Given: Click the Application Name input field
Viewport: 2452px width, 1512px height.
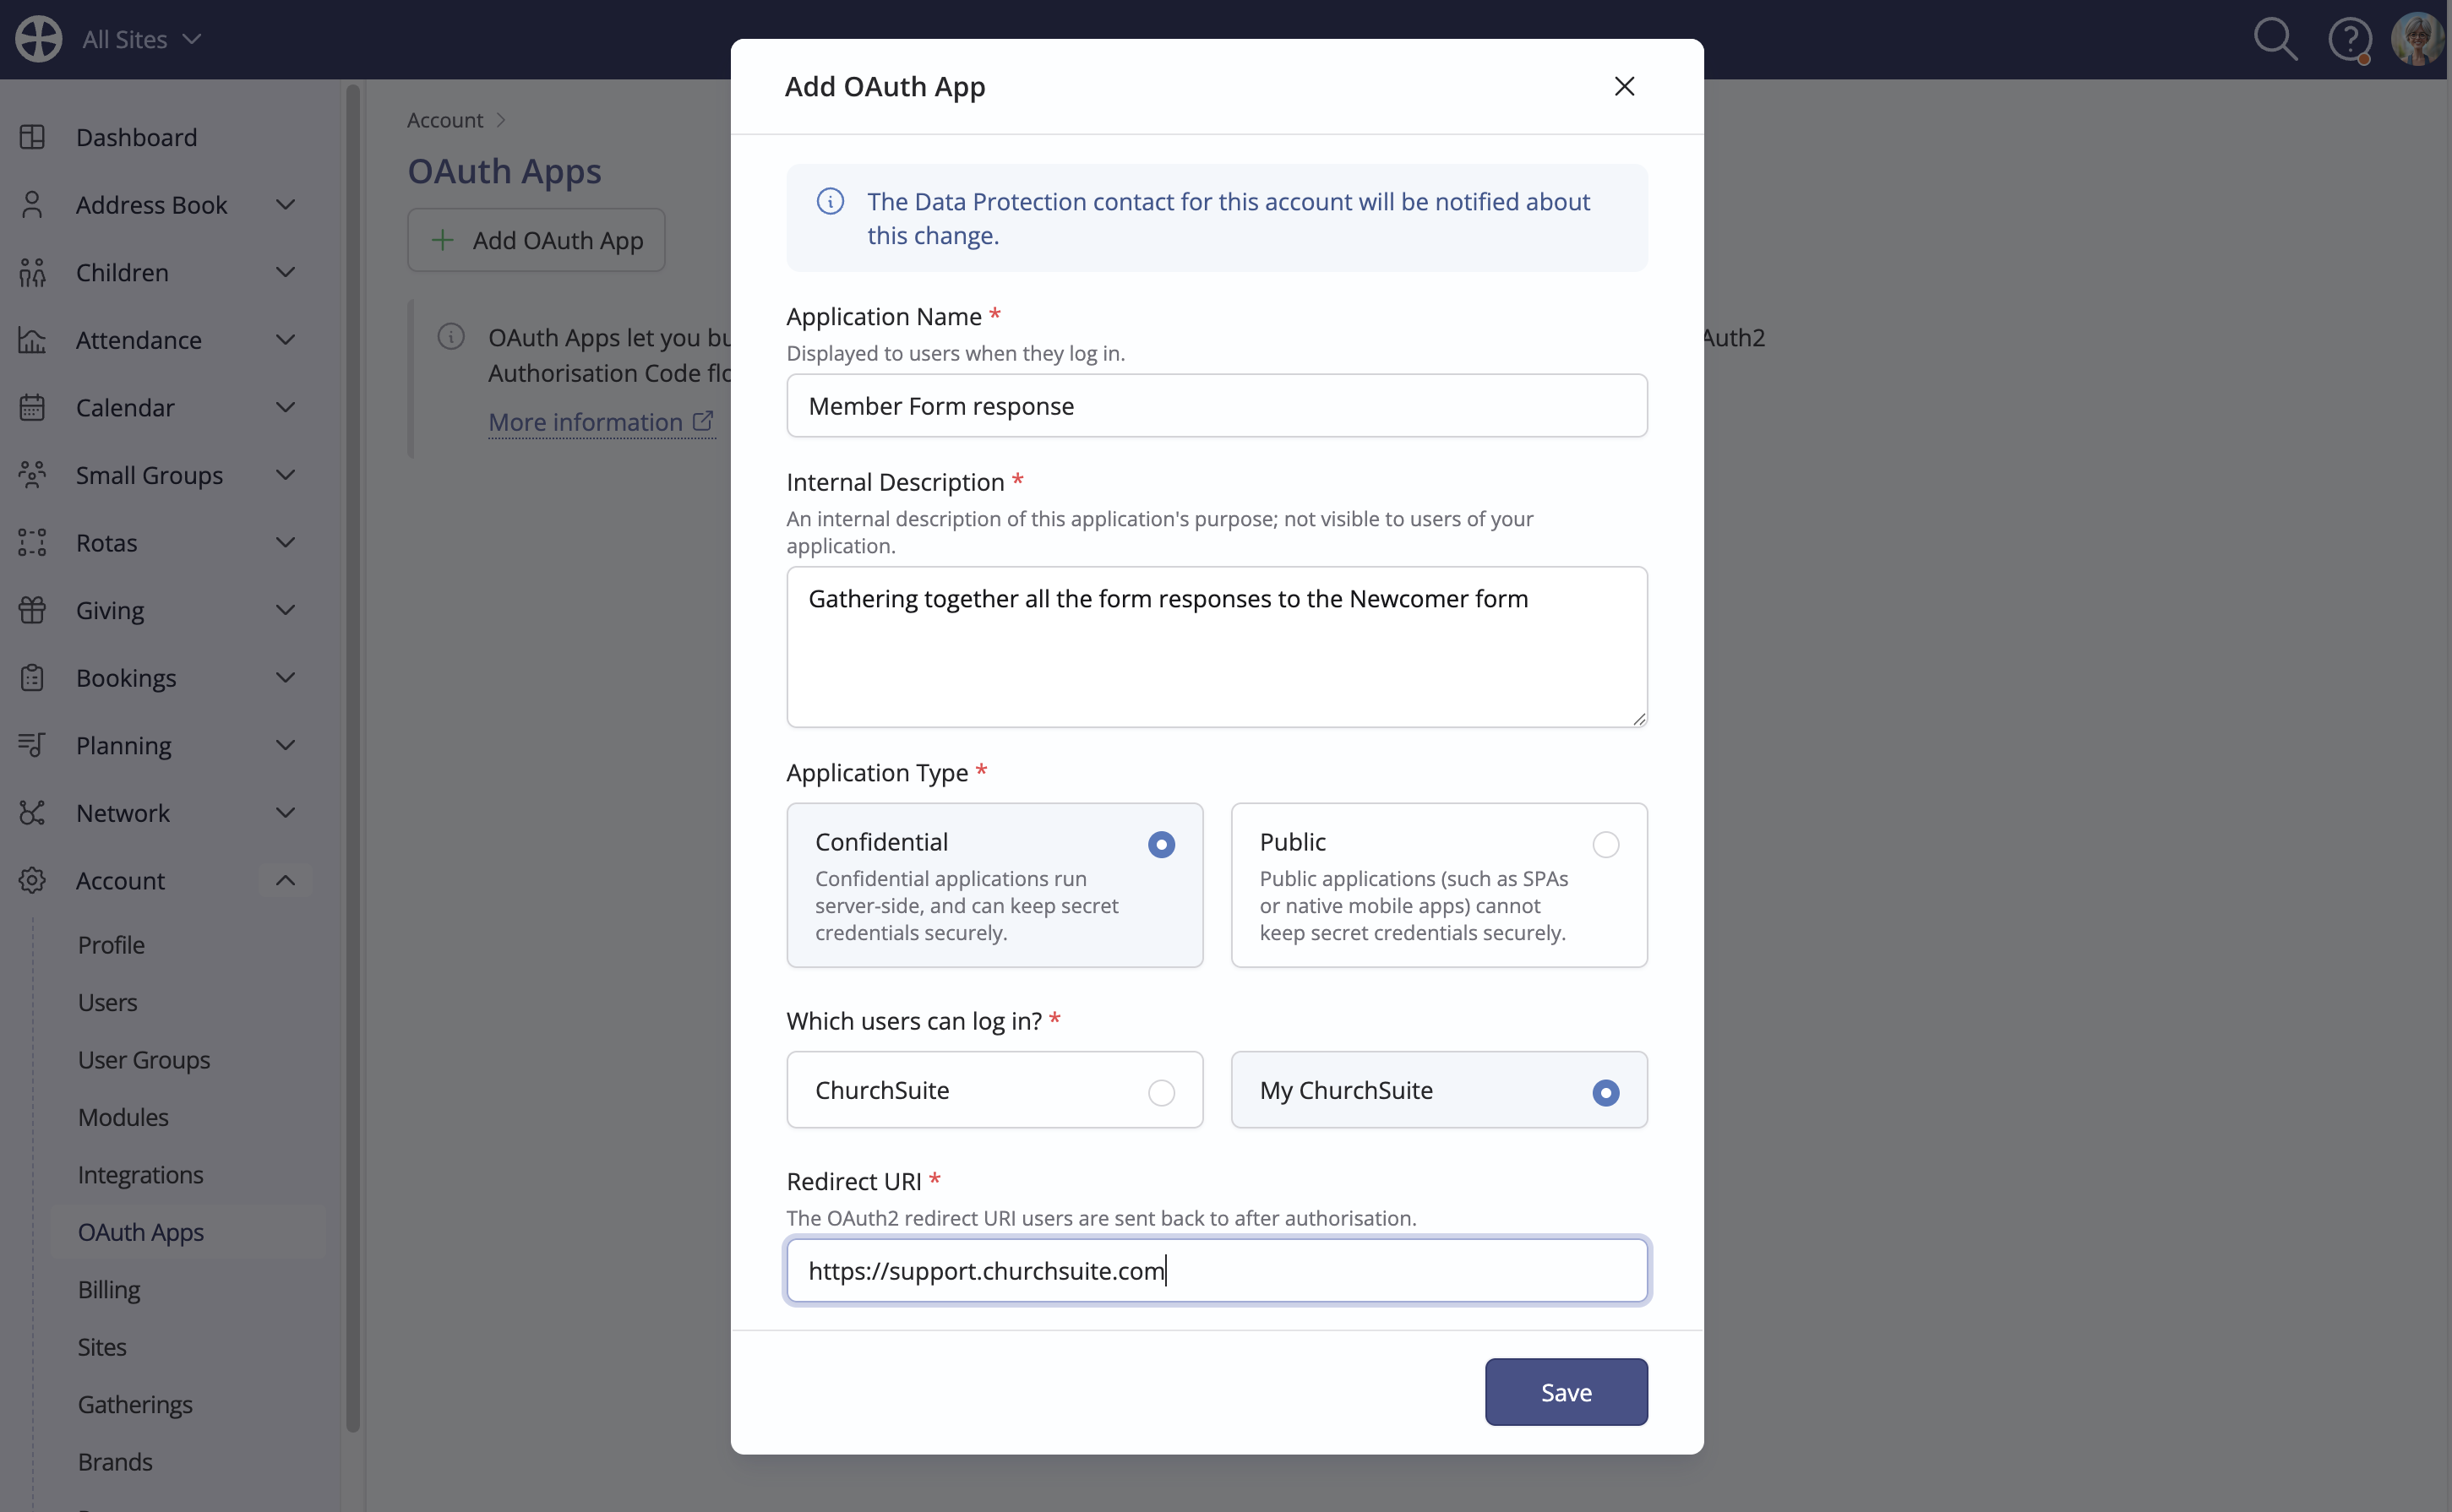Looking at the screenshot, I should (1217, 406).
